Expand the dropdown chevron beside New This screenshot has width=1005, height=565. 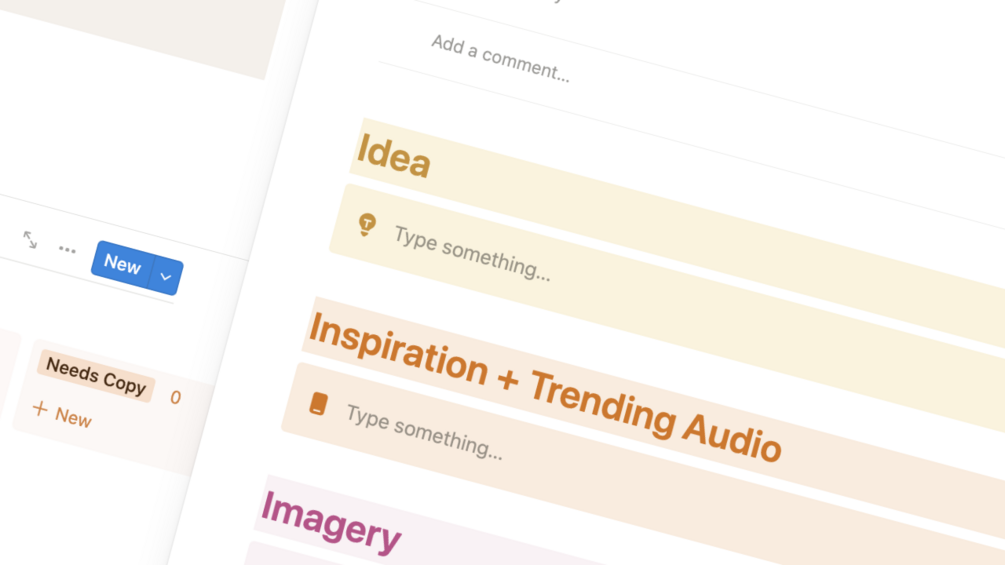click(166, 277)
